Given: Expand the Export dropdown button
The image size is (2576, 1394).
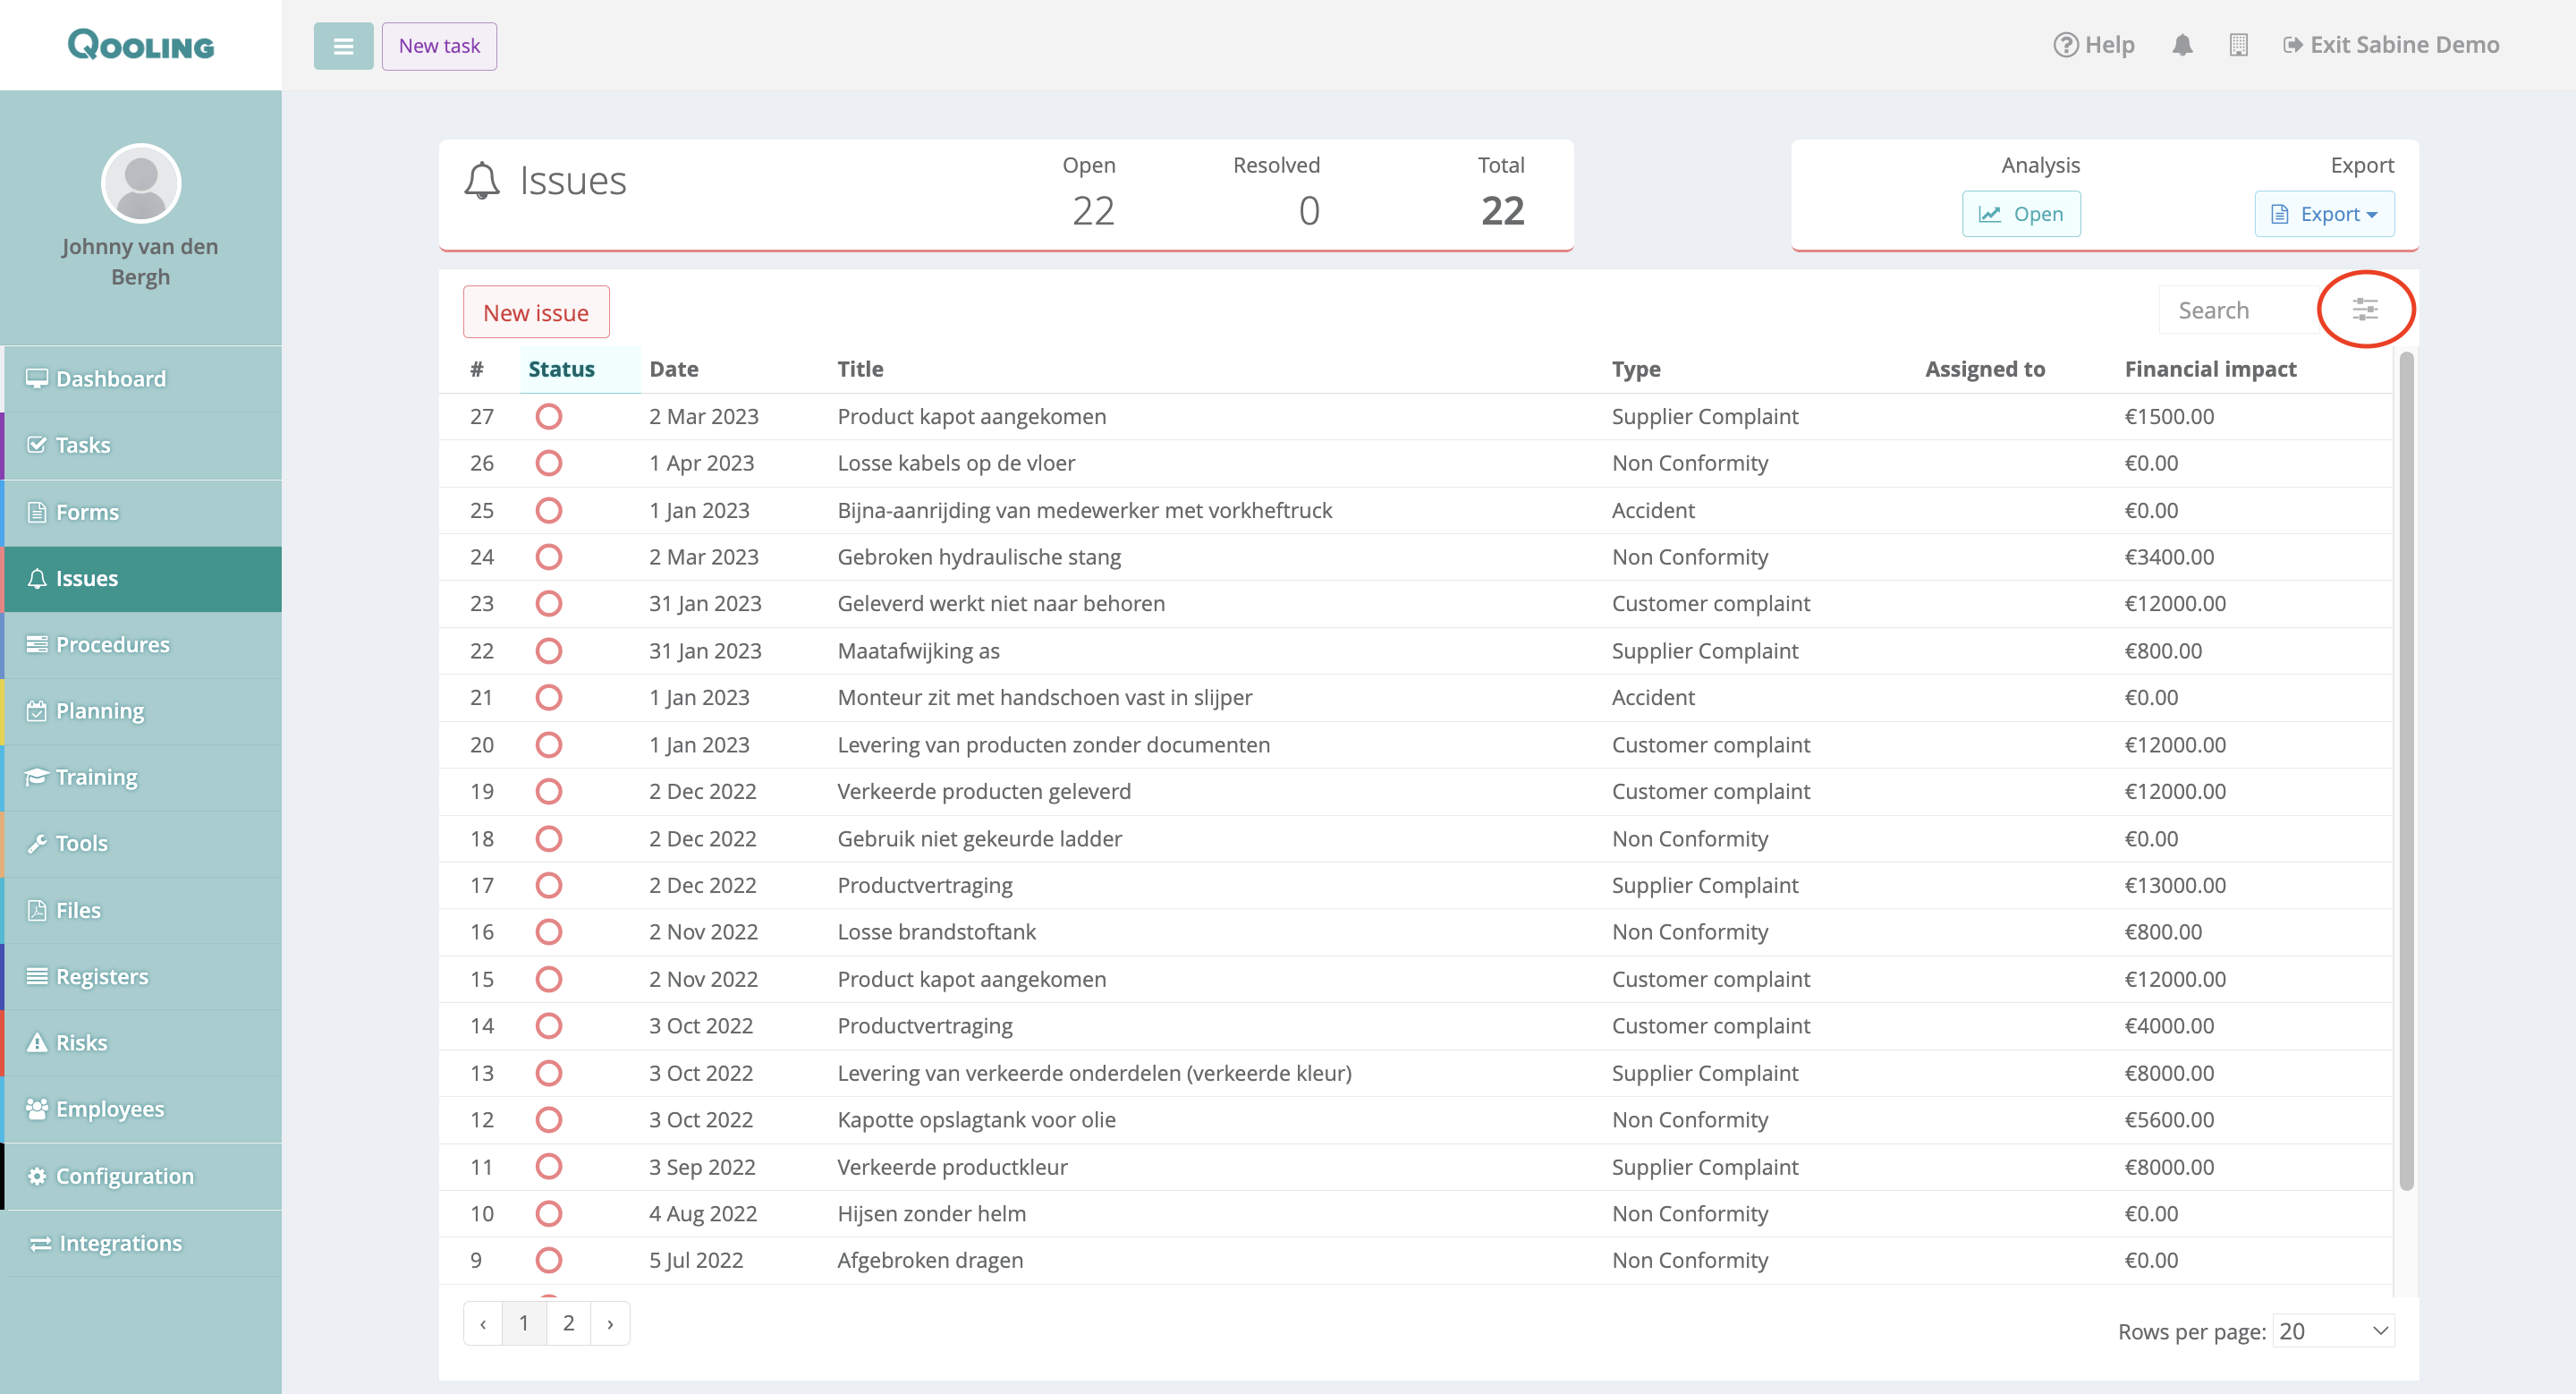Looking at the screenshot, I should coord(2323,214).
